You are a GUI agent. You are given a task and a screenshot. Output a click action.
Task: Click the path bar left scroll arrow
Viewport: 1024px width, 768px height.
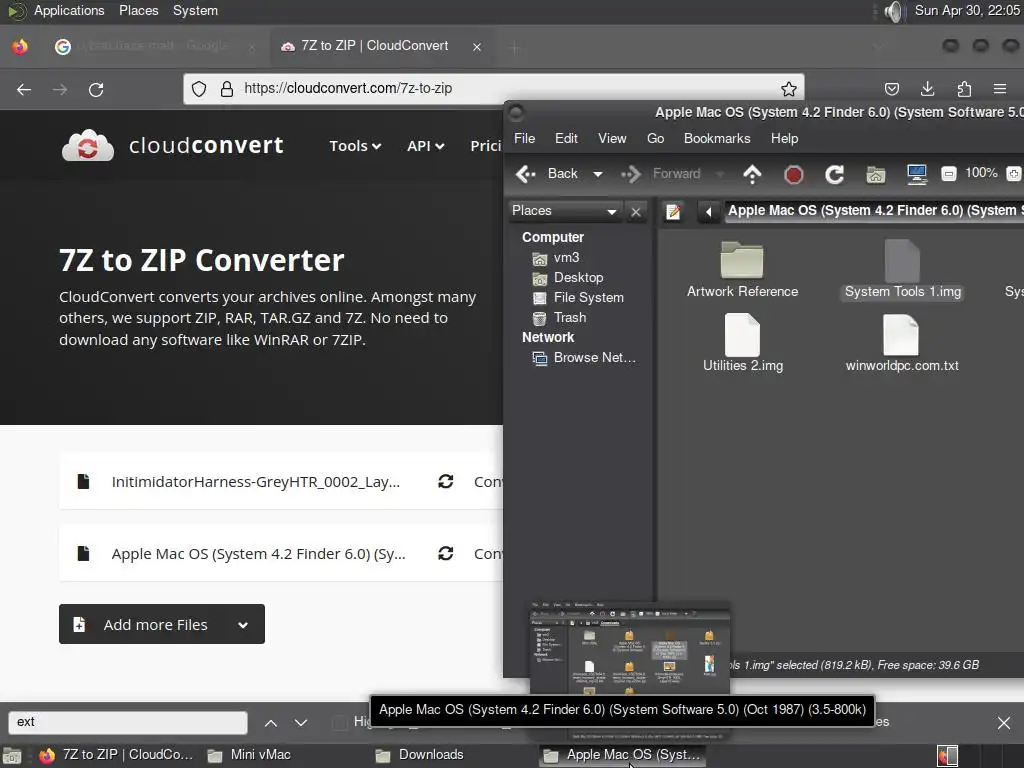709,212
